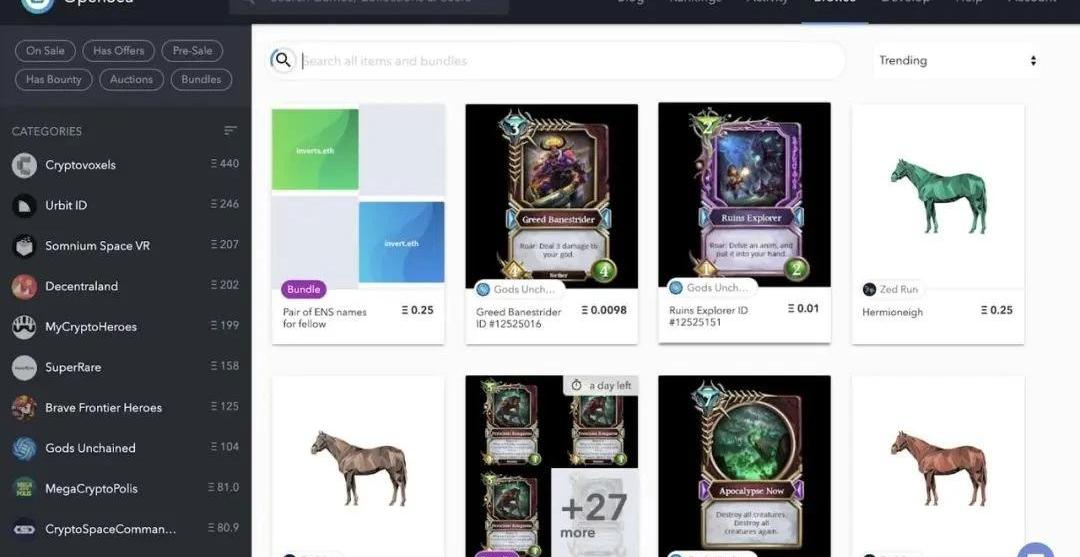Open the chat bubble icon

click(x=1035, y=551)
